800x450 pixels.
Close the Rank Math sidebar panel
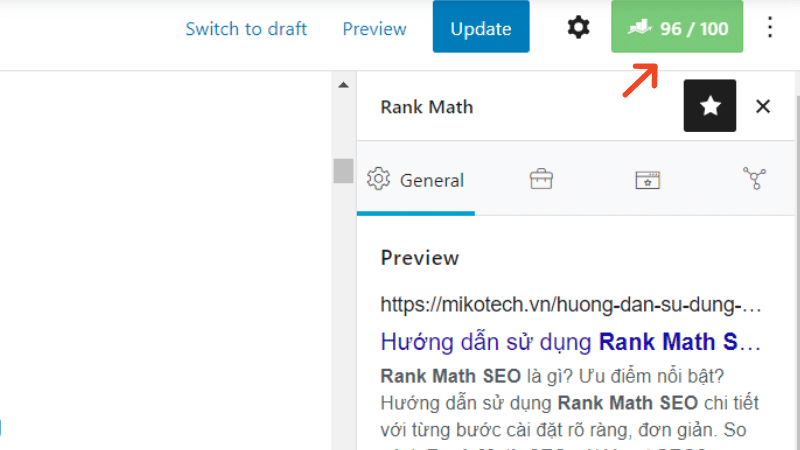point(763,106)
